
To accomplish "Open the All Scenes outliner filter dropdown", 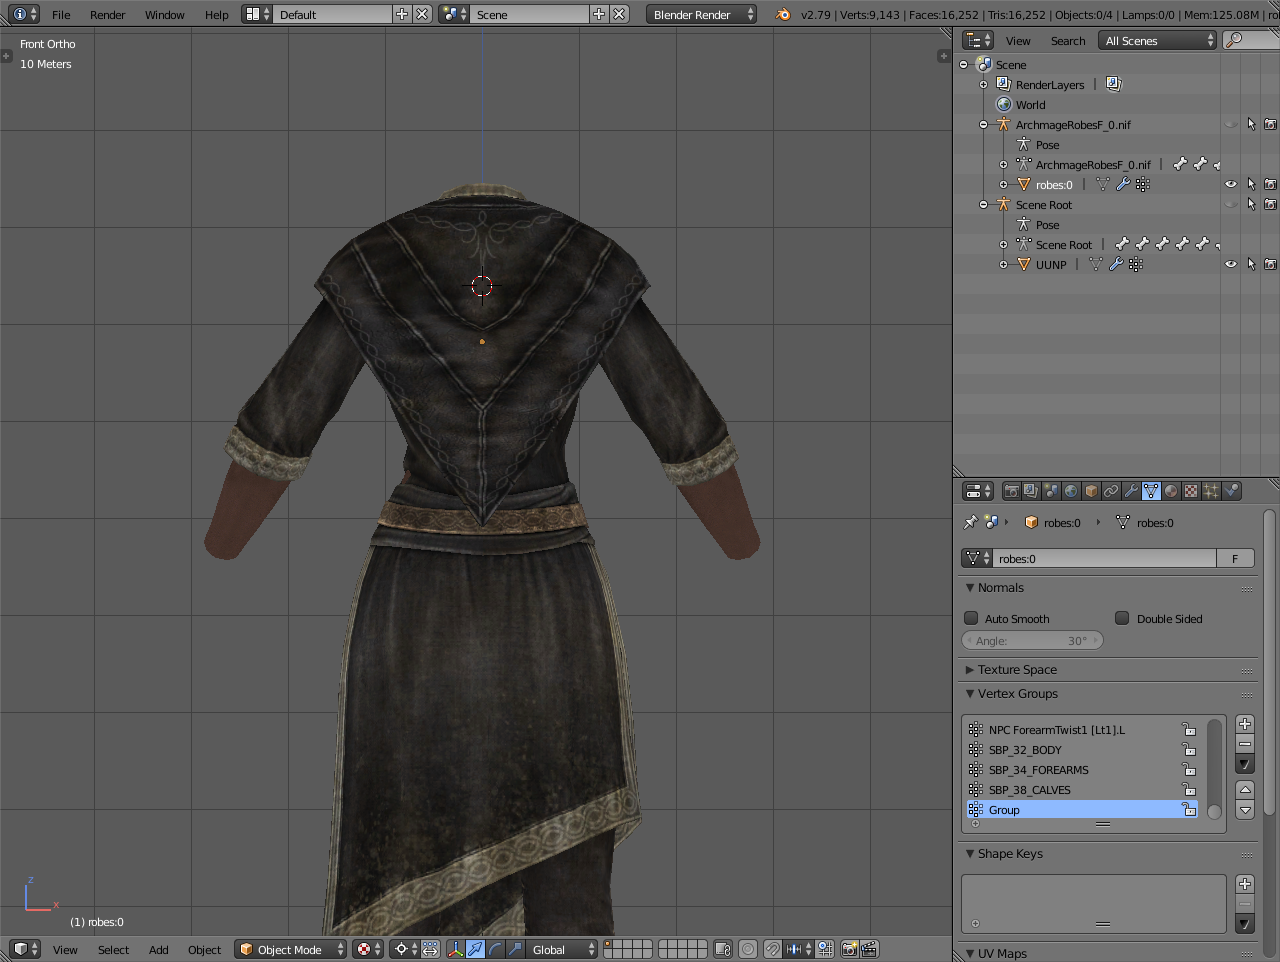I will [x=1157, y=40].
